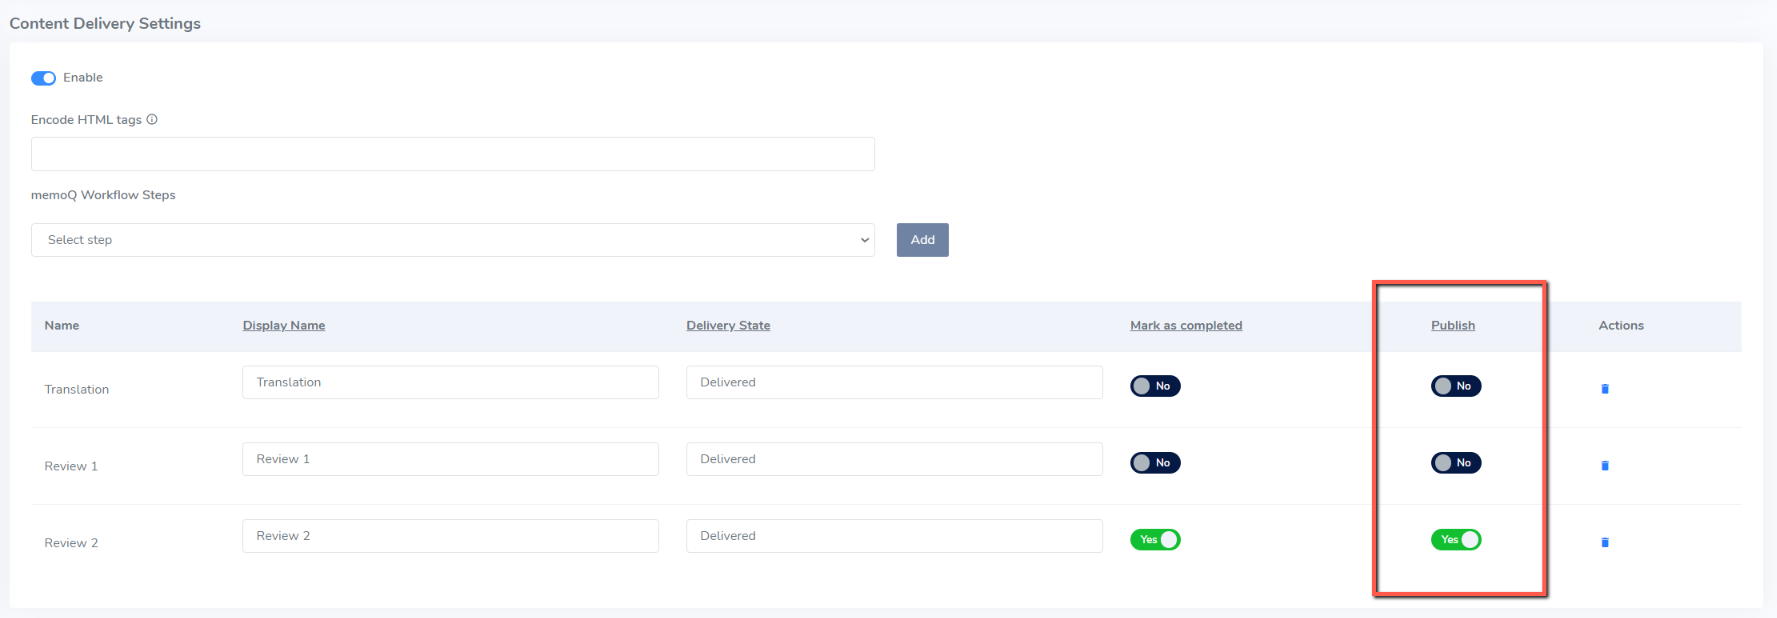Focus the Encode HTML tags input field

tap(453, 154)
